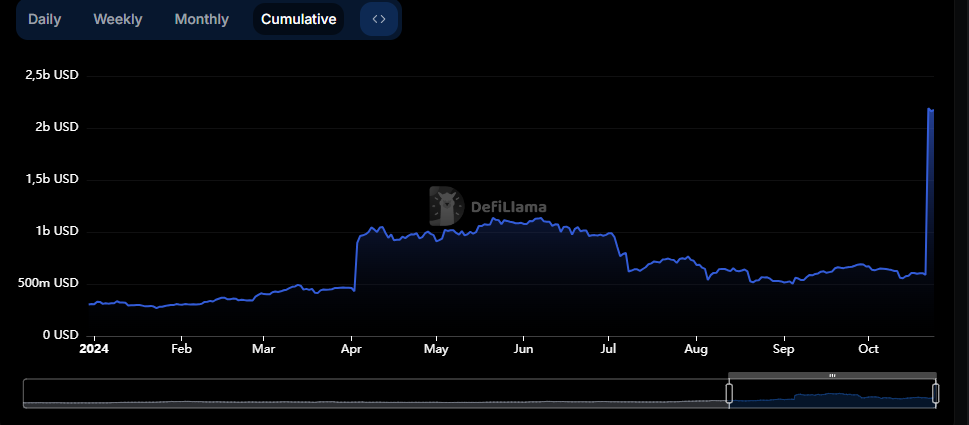The width and height of the screenshot is (969, 425).
Task: Click the highlighted range in the timeline slider
Action: 832,396
